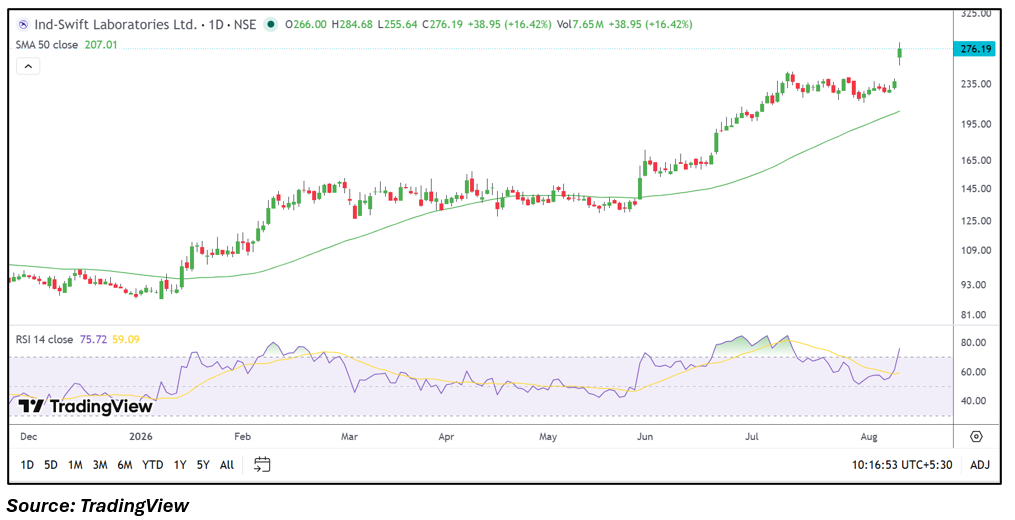
Task: Click the open price value O266.00
Action: click(x=306, y=25)
